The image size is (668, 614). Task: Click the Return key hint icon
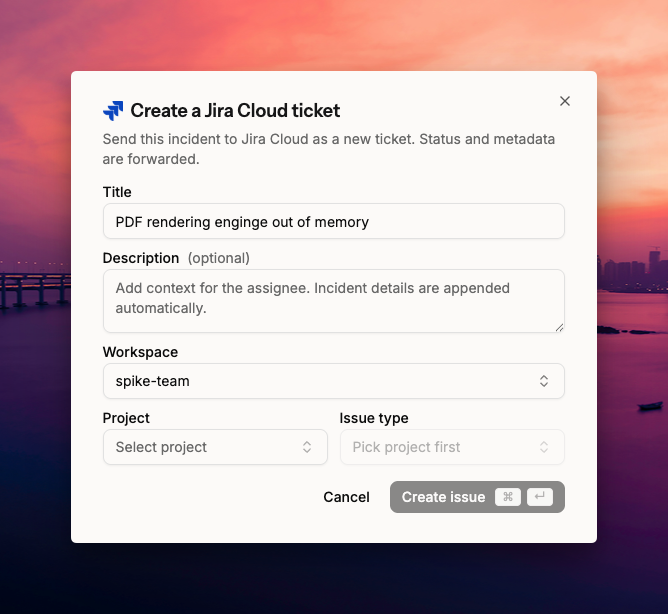(x=540, y=497)
